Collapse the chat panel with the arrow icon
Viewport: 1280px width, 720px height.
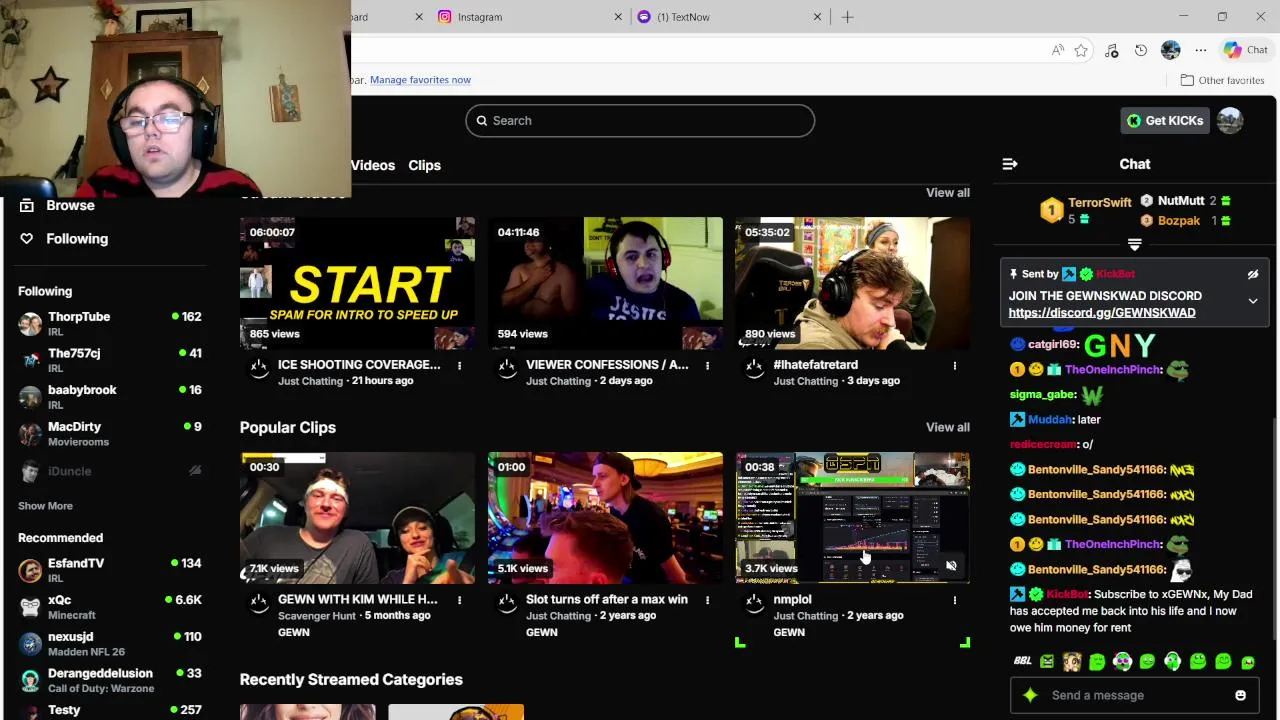1010,164
